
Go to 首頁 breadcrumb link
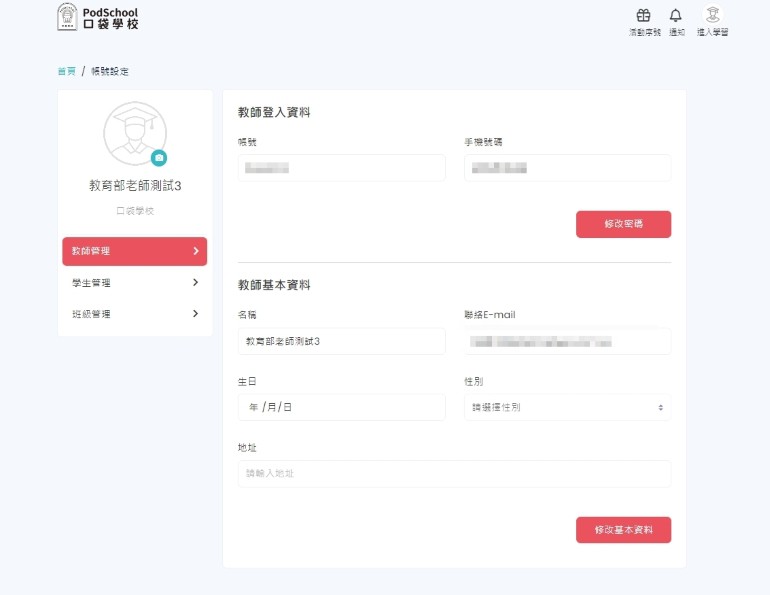click(x=66, y=71)
